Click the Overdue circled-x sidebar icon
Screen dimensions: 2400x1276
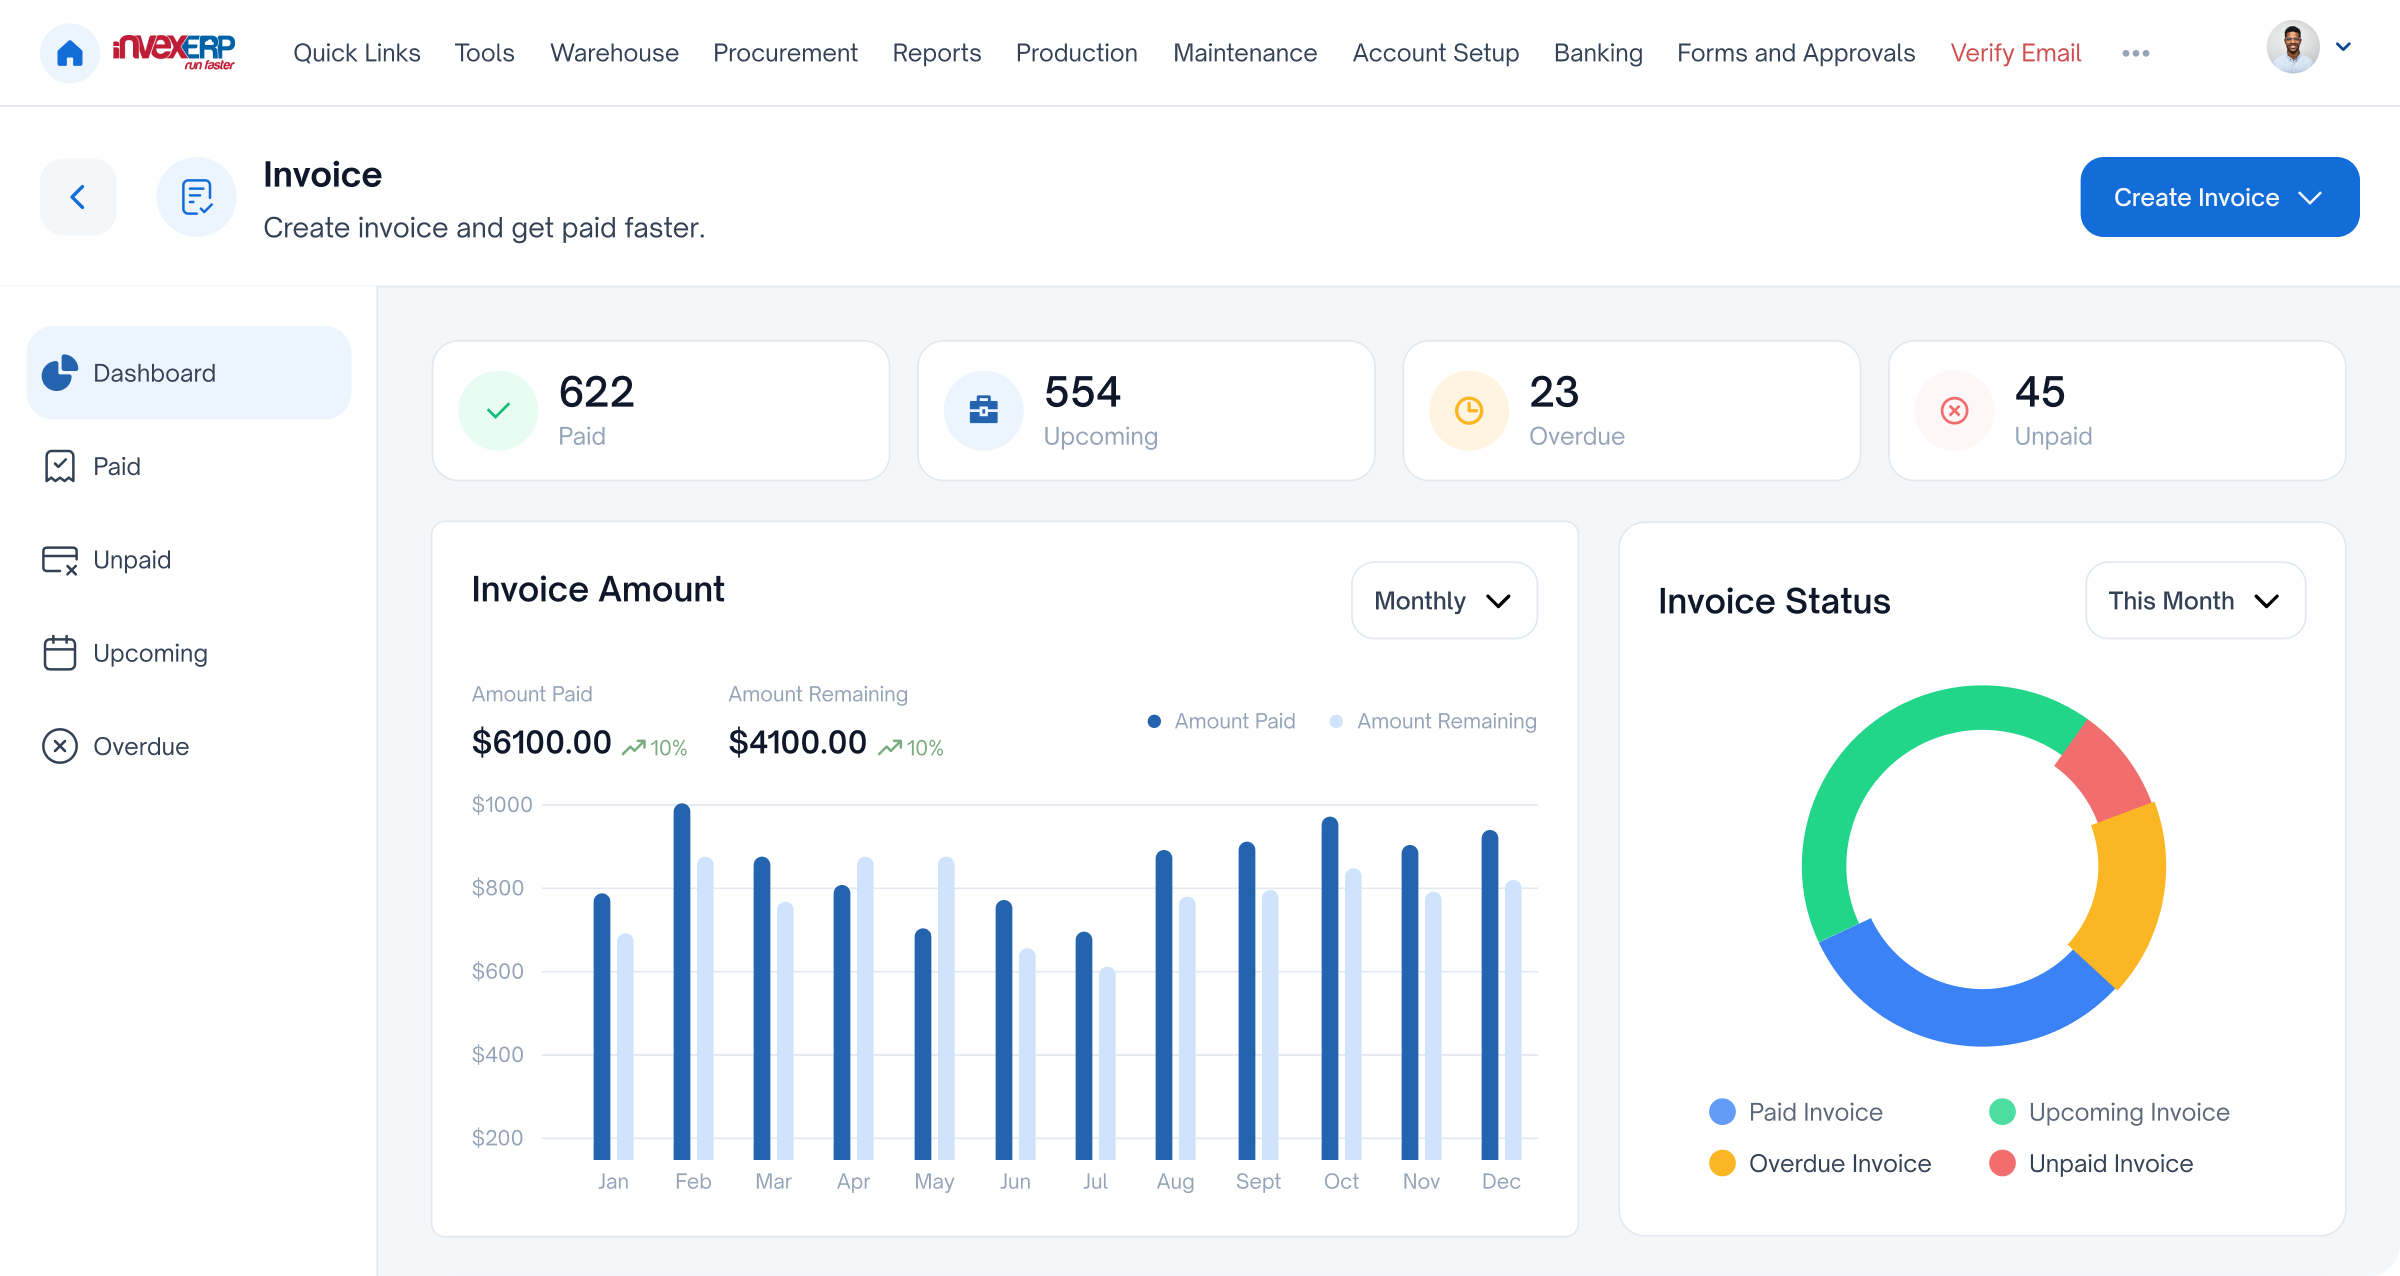click(x=60, y=746)
